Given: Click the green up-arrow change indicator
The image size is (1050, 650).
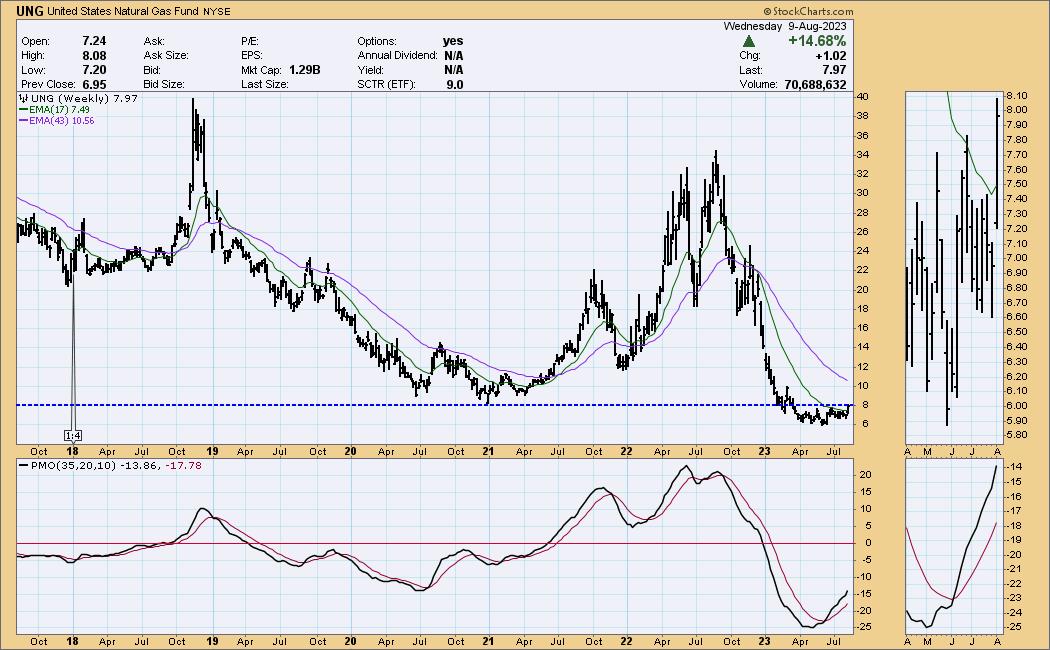Looking at the screenshot, I should (749, 42).
